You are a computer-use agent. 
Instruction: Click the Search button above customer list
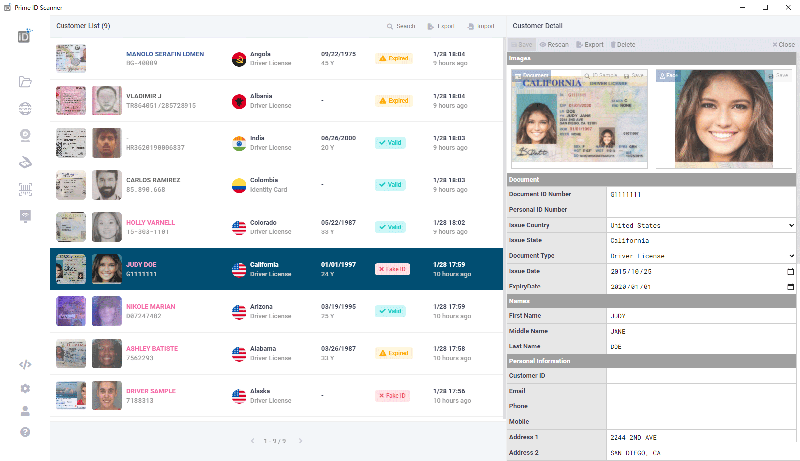point(401,25)
